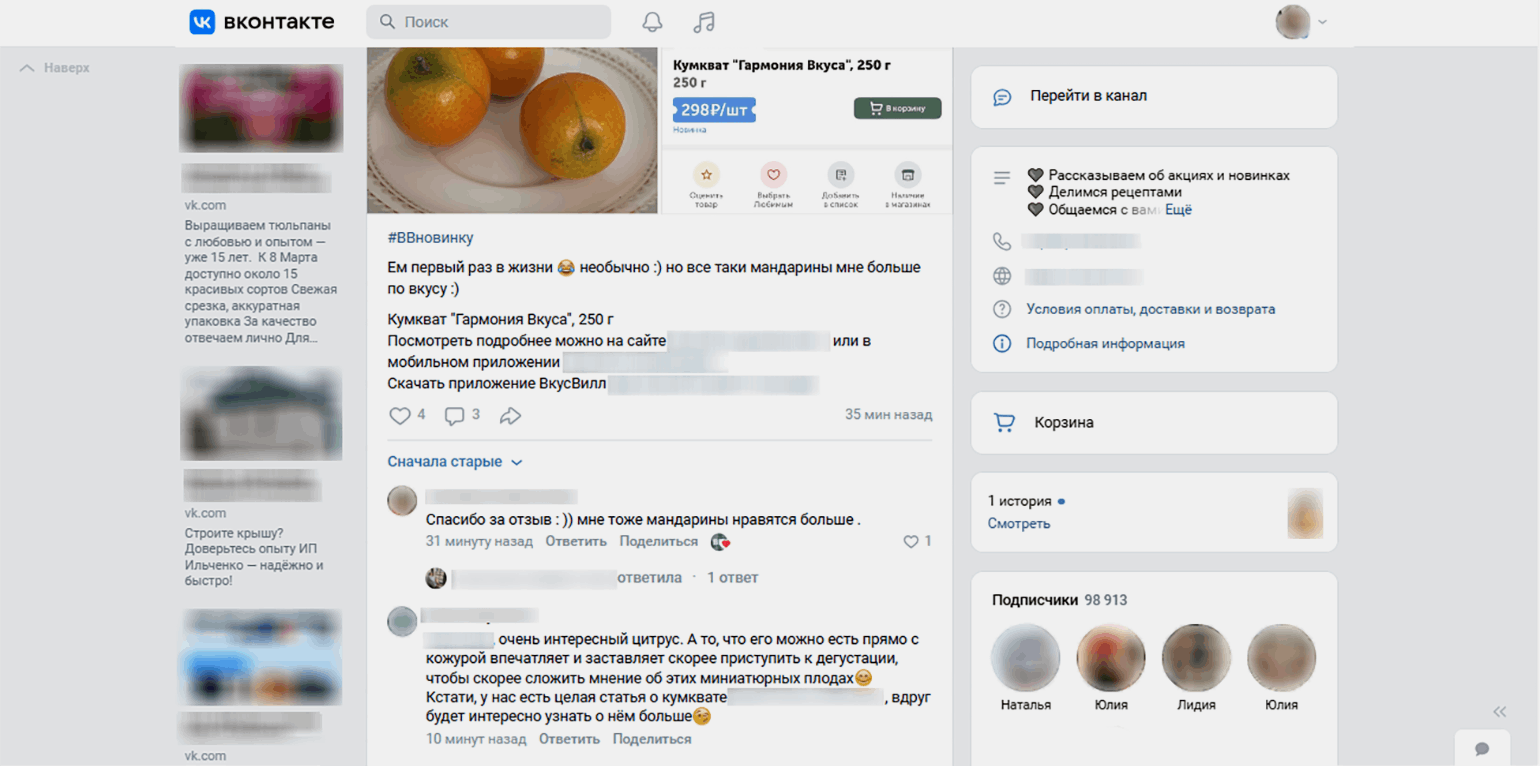Collapse the side panel via double chevron
The width and height of the screenshot is (1540, 766).
[x=1499, y=712]
